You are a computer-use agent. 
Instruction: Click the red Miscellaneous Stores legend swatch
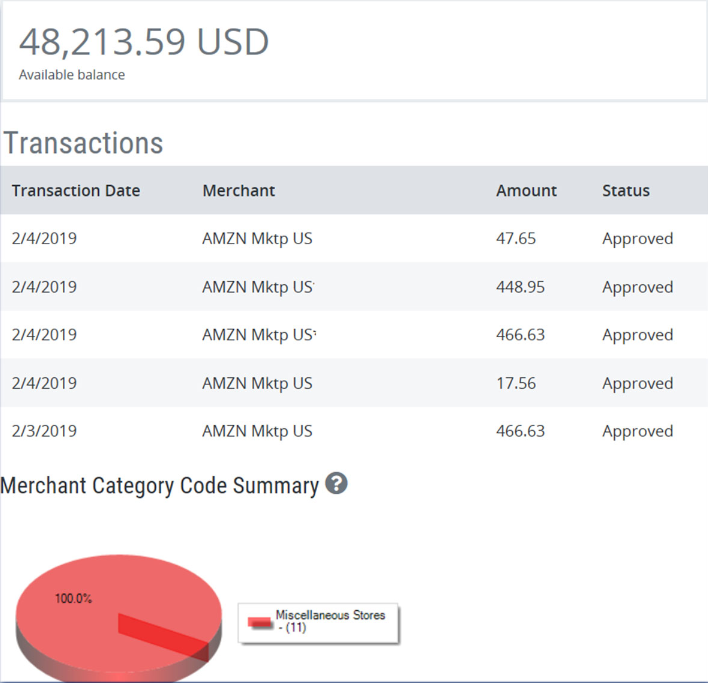click(x=261, y=622)
